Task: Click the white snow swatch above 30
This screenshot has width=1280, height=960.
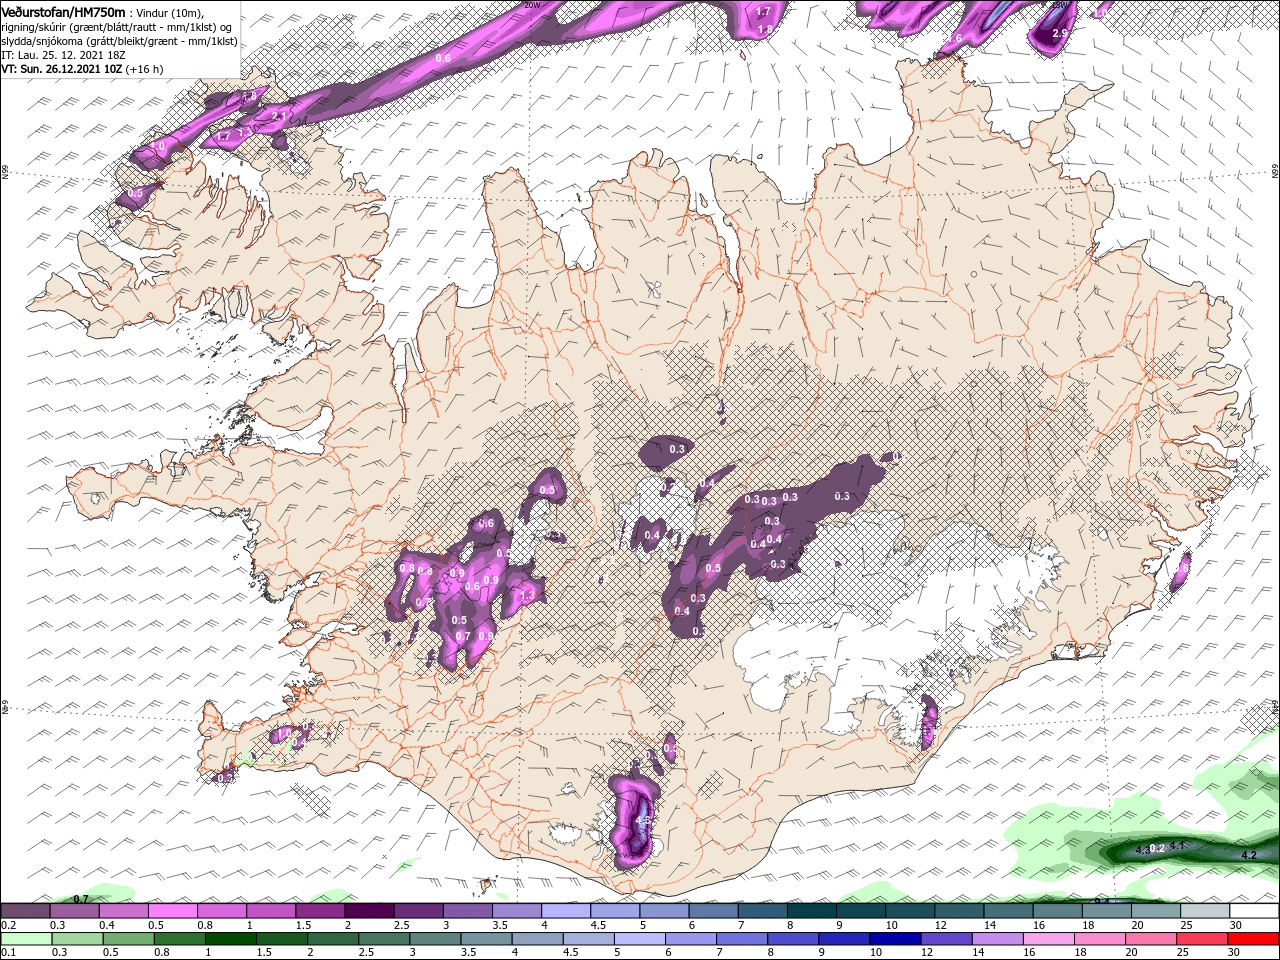Action: [x=1254, y=911]
